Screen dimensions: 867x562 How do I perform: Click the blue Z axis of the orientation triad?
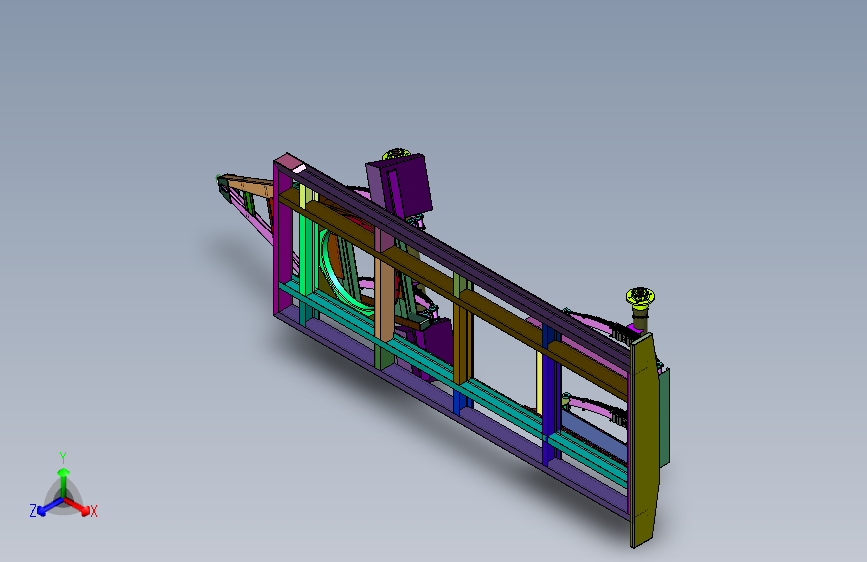click(50, 507)
